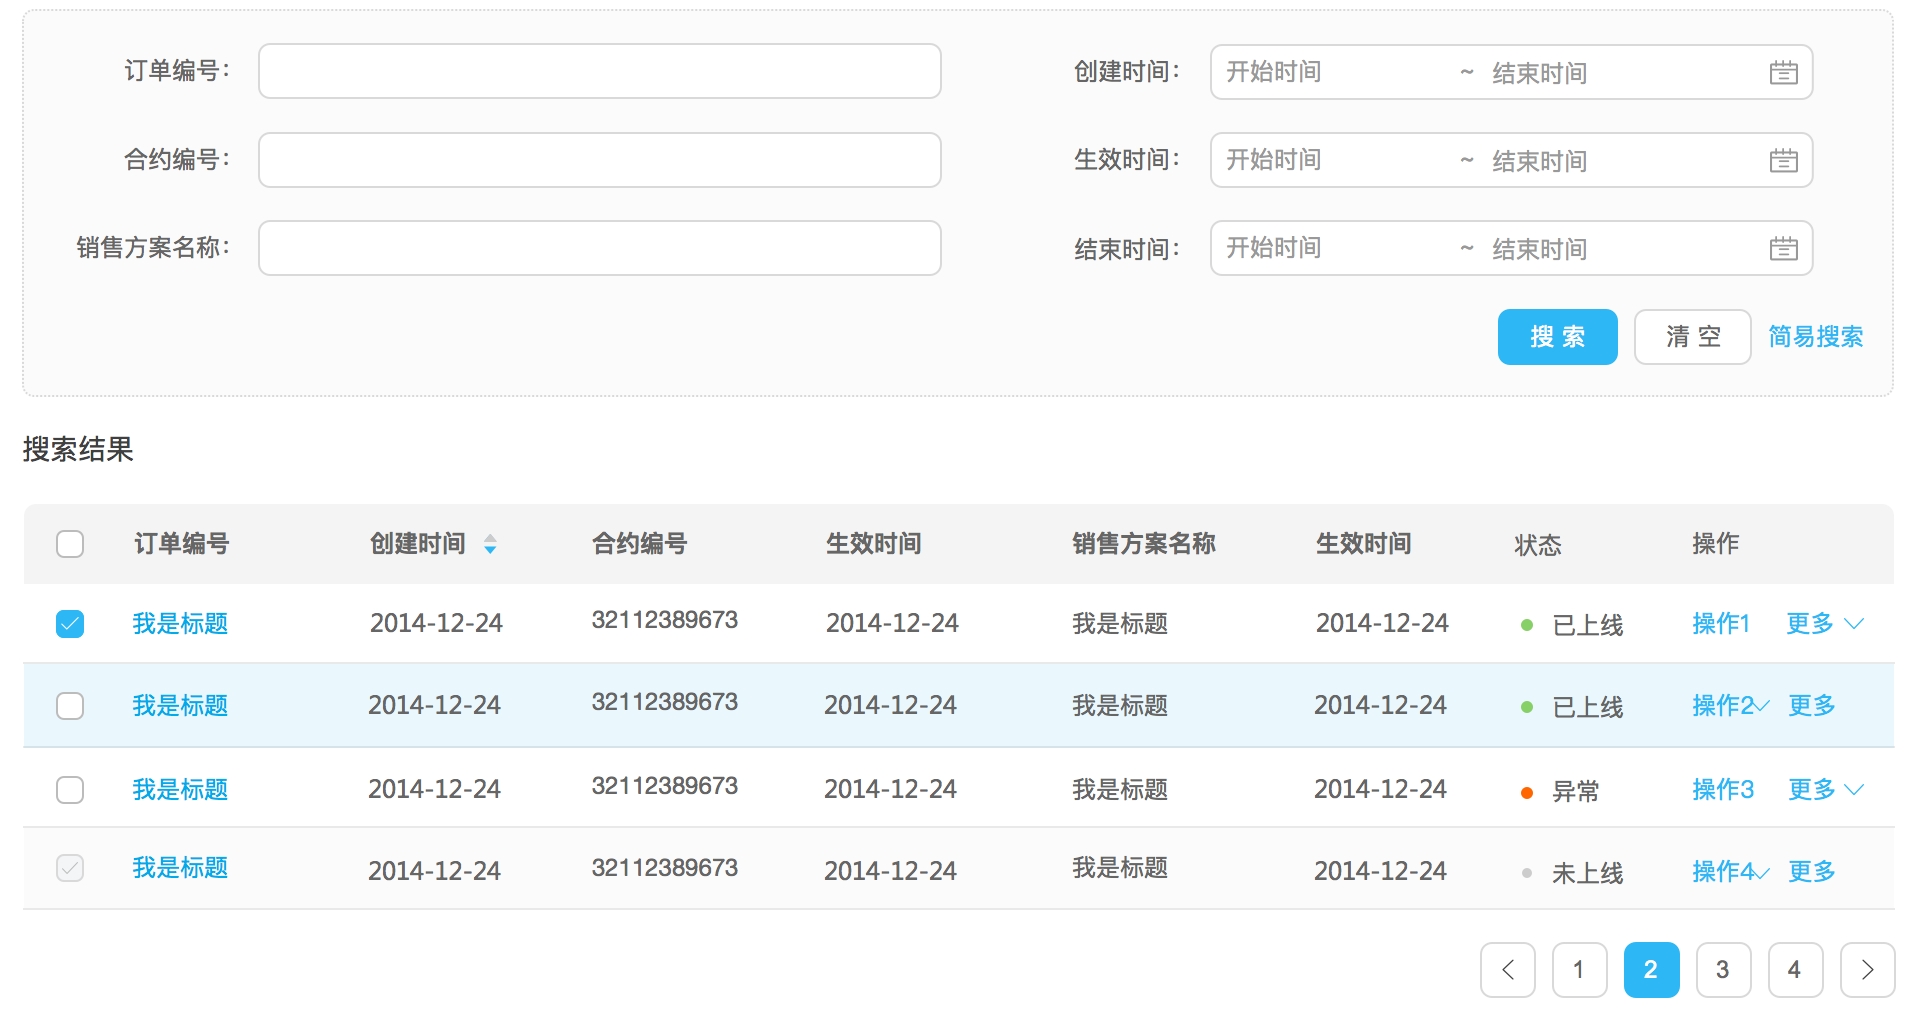Image resolution: width=1910 pixels, height=1016 pixels.
Task: Open the calendar picker for 创建时间
Action: [x=1784, y=71]
